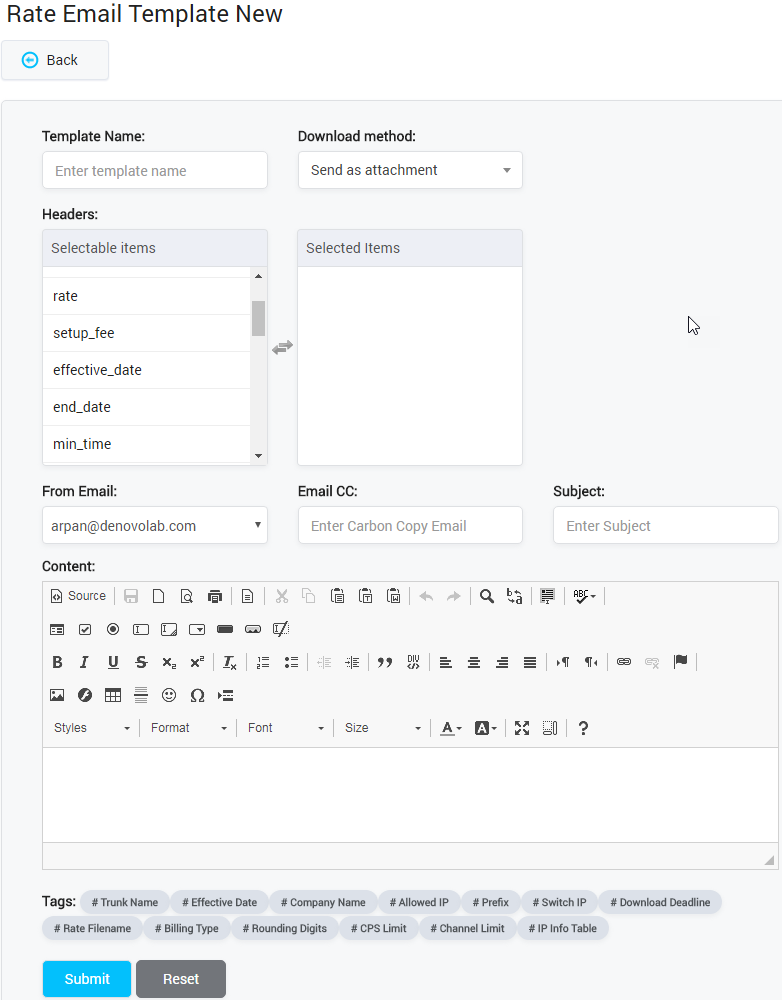Open the background color picker
Image resolution: width=782 pixels, height=1000 pixels.
(485, 728)
